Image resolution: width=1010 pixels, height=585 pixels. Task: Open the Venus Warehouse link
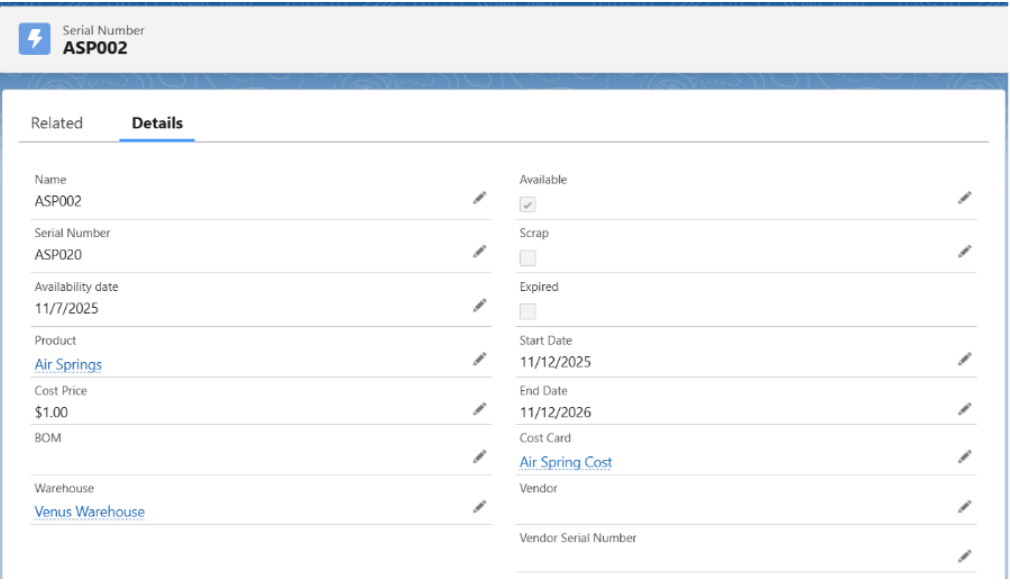(89, 512)
